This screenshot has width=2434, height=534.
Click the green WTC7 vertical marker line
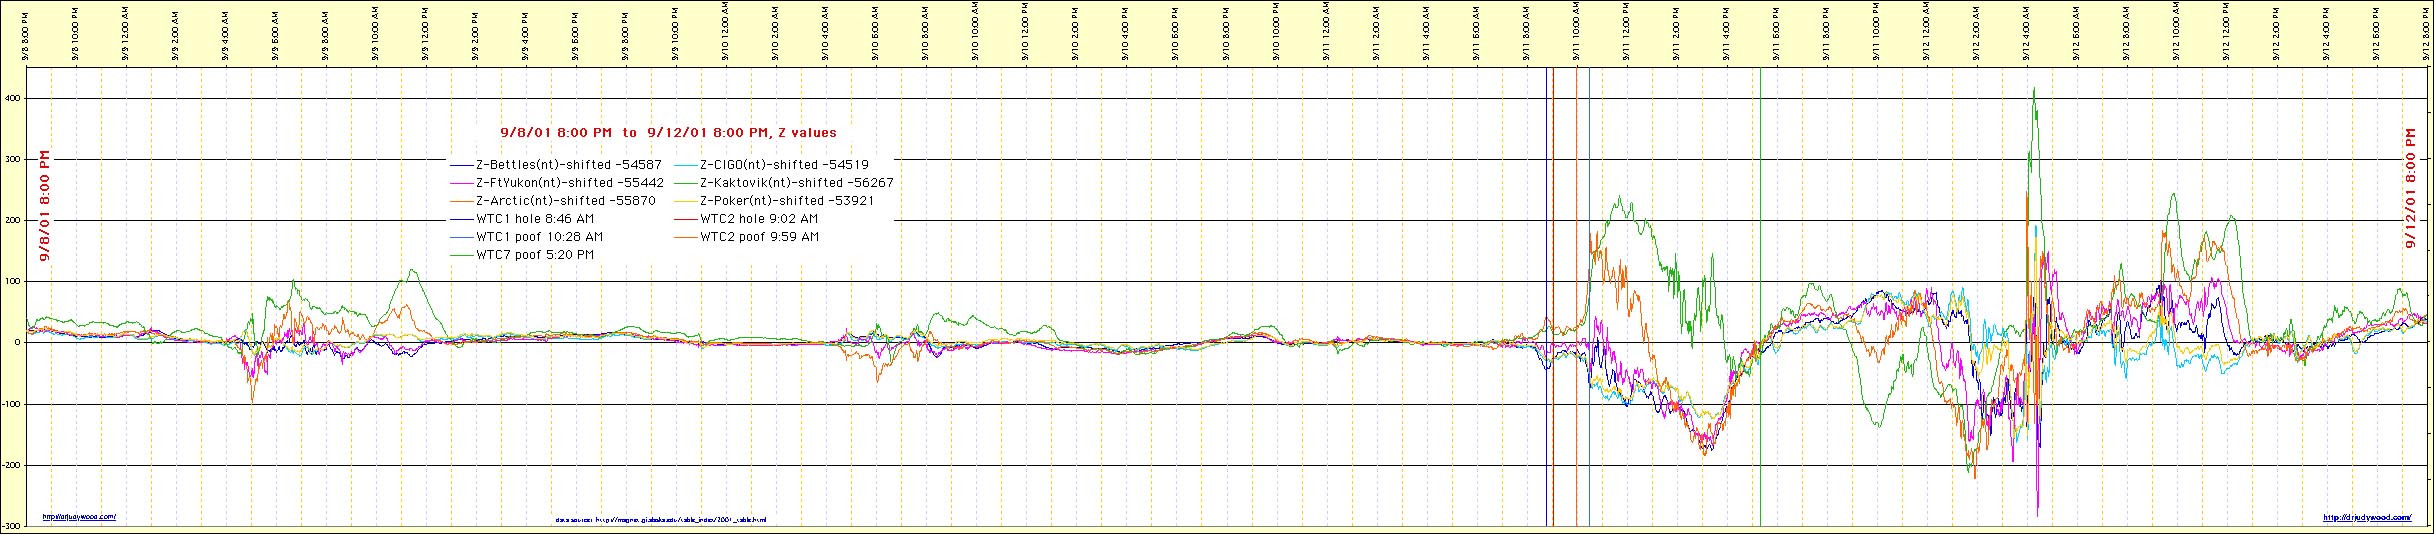coord(1760,400)
